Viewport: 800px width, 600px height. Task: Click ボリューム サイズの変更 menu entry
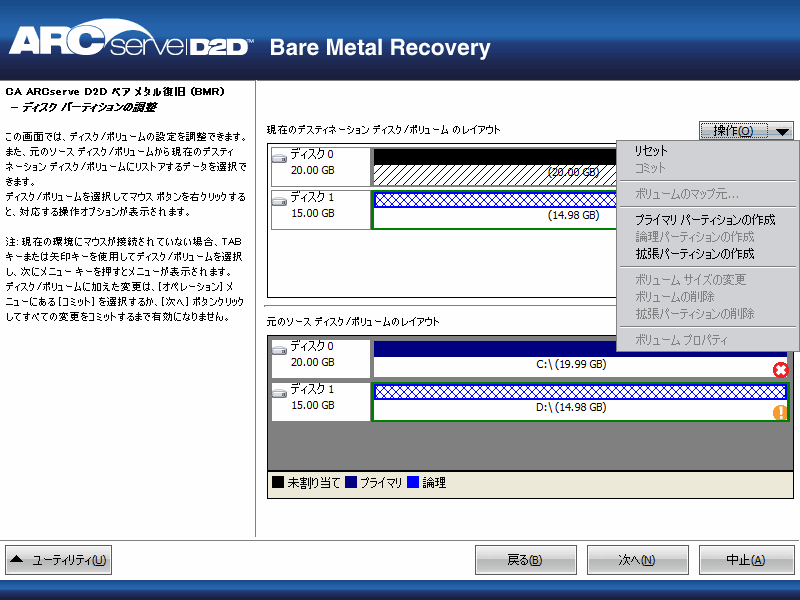coord(690,280)
